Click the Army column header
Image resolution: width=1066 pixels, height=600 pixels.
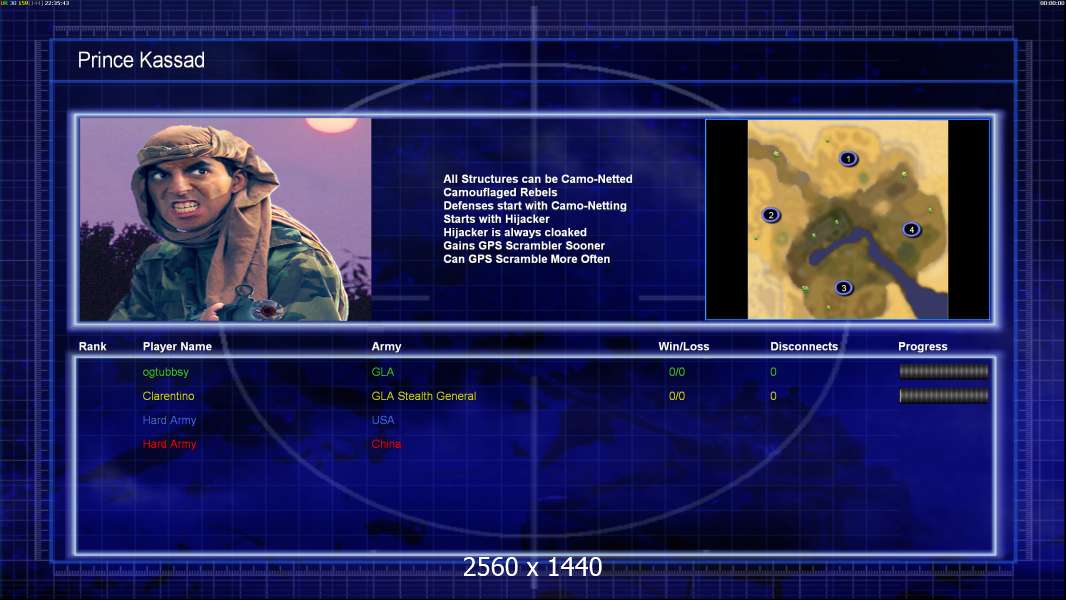pyautogui.click(x=386, y=347)
